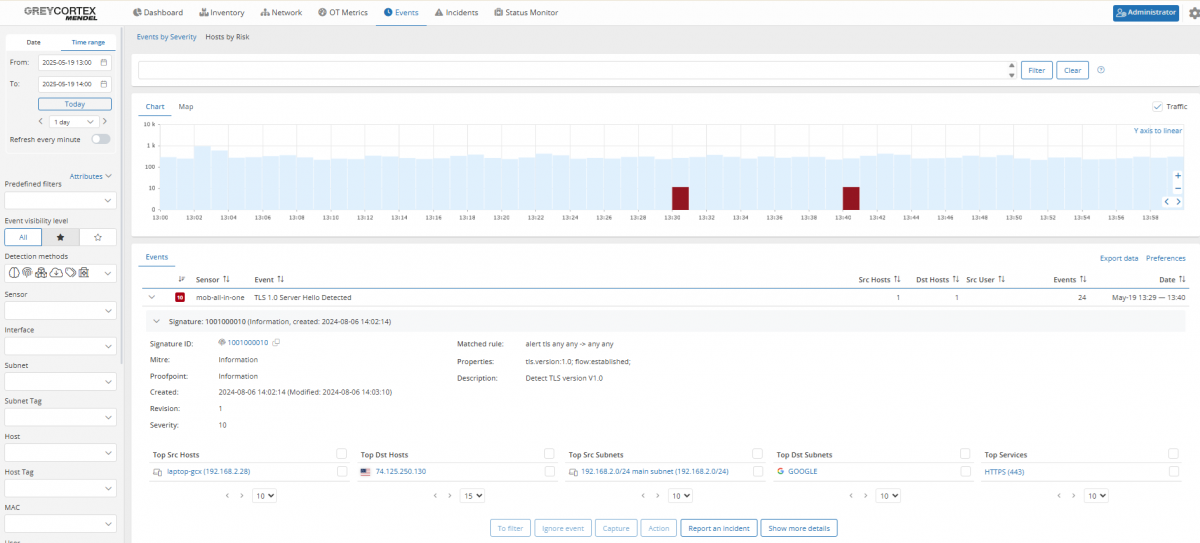This screenshot has height=543, width=1200.
Task: Next page of Top Src Hosts
Action: [241, 495]
